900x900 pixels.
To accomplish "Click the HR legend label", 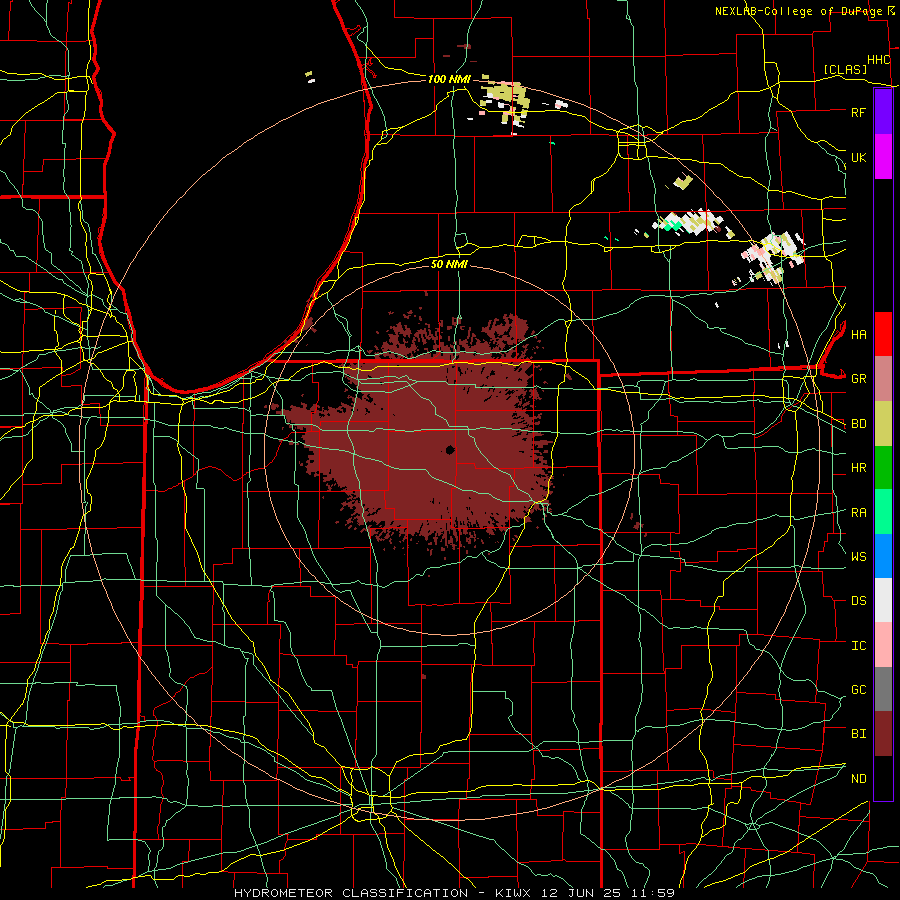I will 858,468.
